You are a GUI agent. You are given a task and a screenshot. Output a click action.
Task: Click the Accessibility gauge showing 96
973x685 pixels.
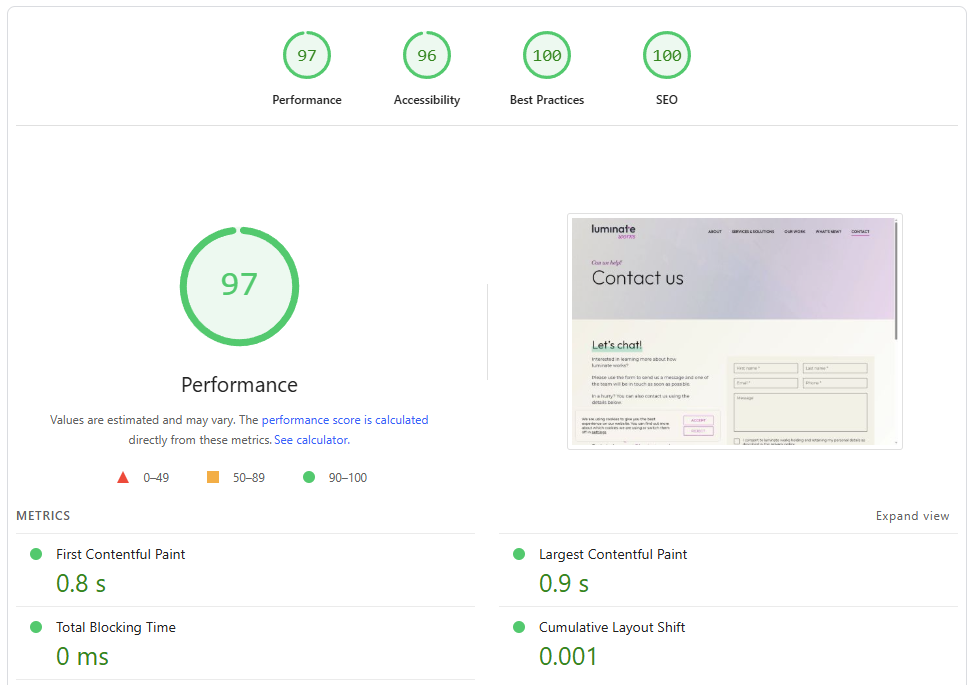(427, 55)
